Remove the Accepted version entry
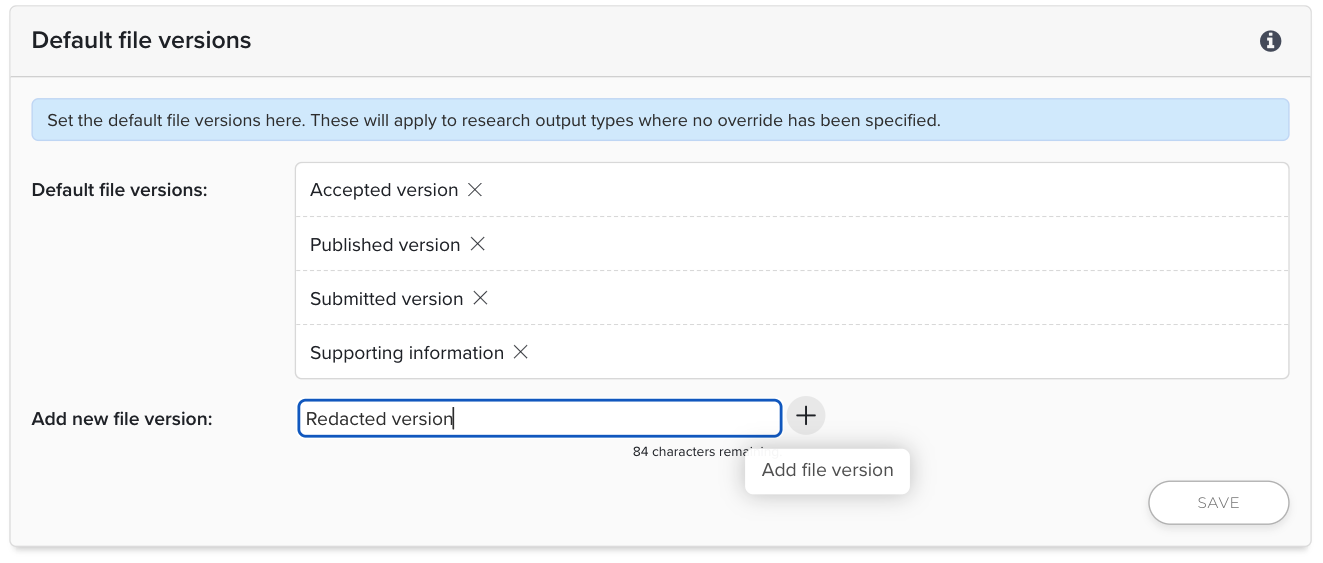The image size is (1323, 563). [475, 190]
